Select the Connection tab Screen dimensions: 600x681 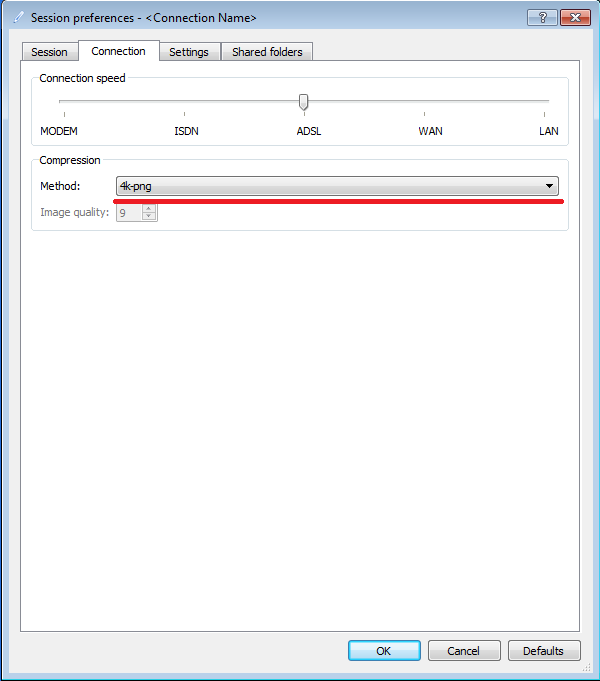tap(118, 51)
